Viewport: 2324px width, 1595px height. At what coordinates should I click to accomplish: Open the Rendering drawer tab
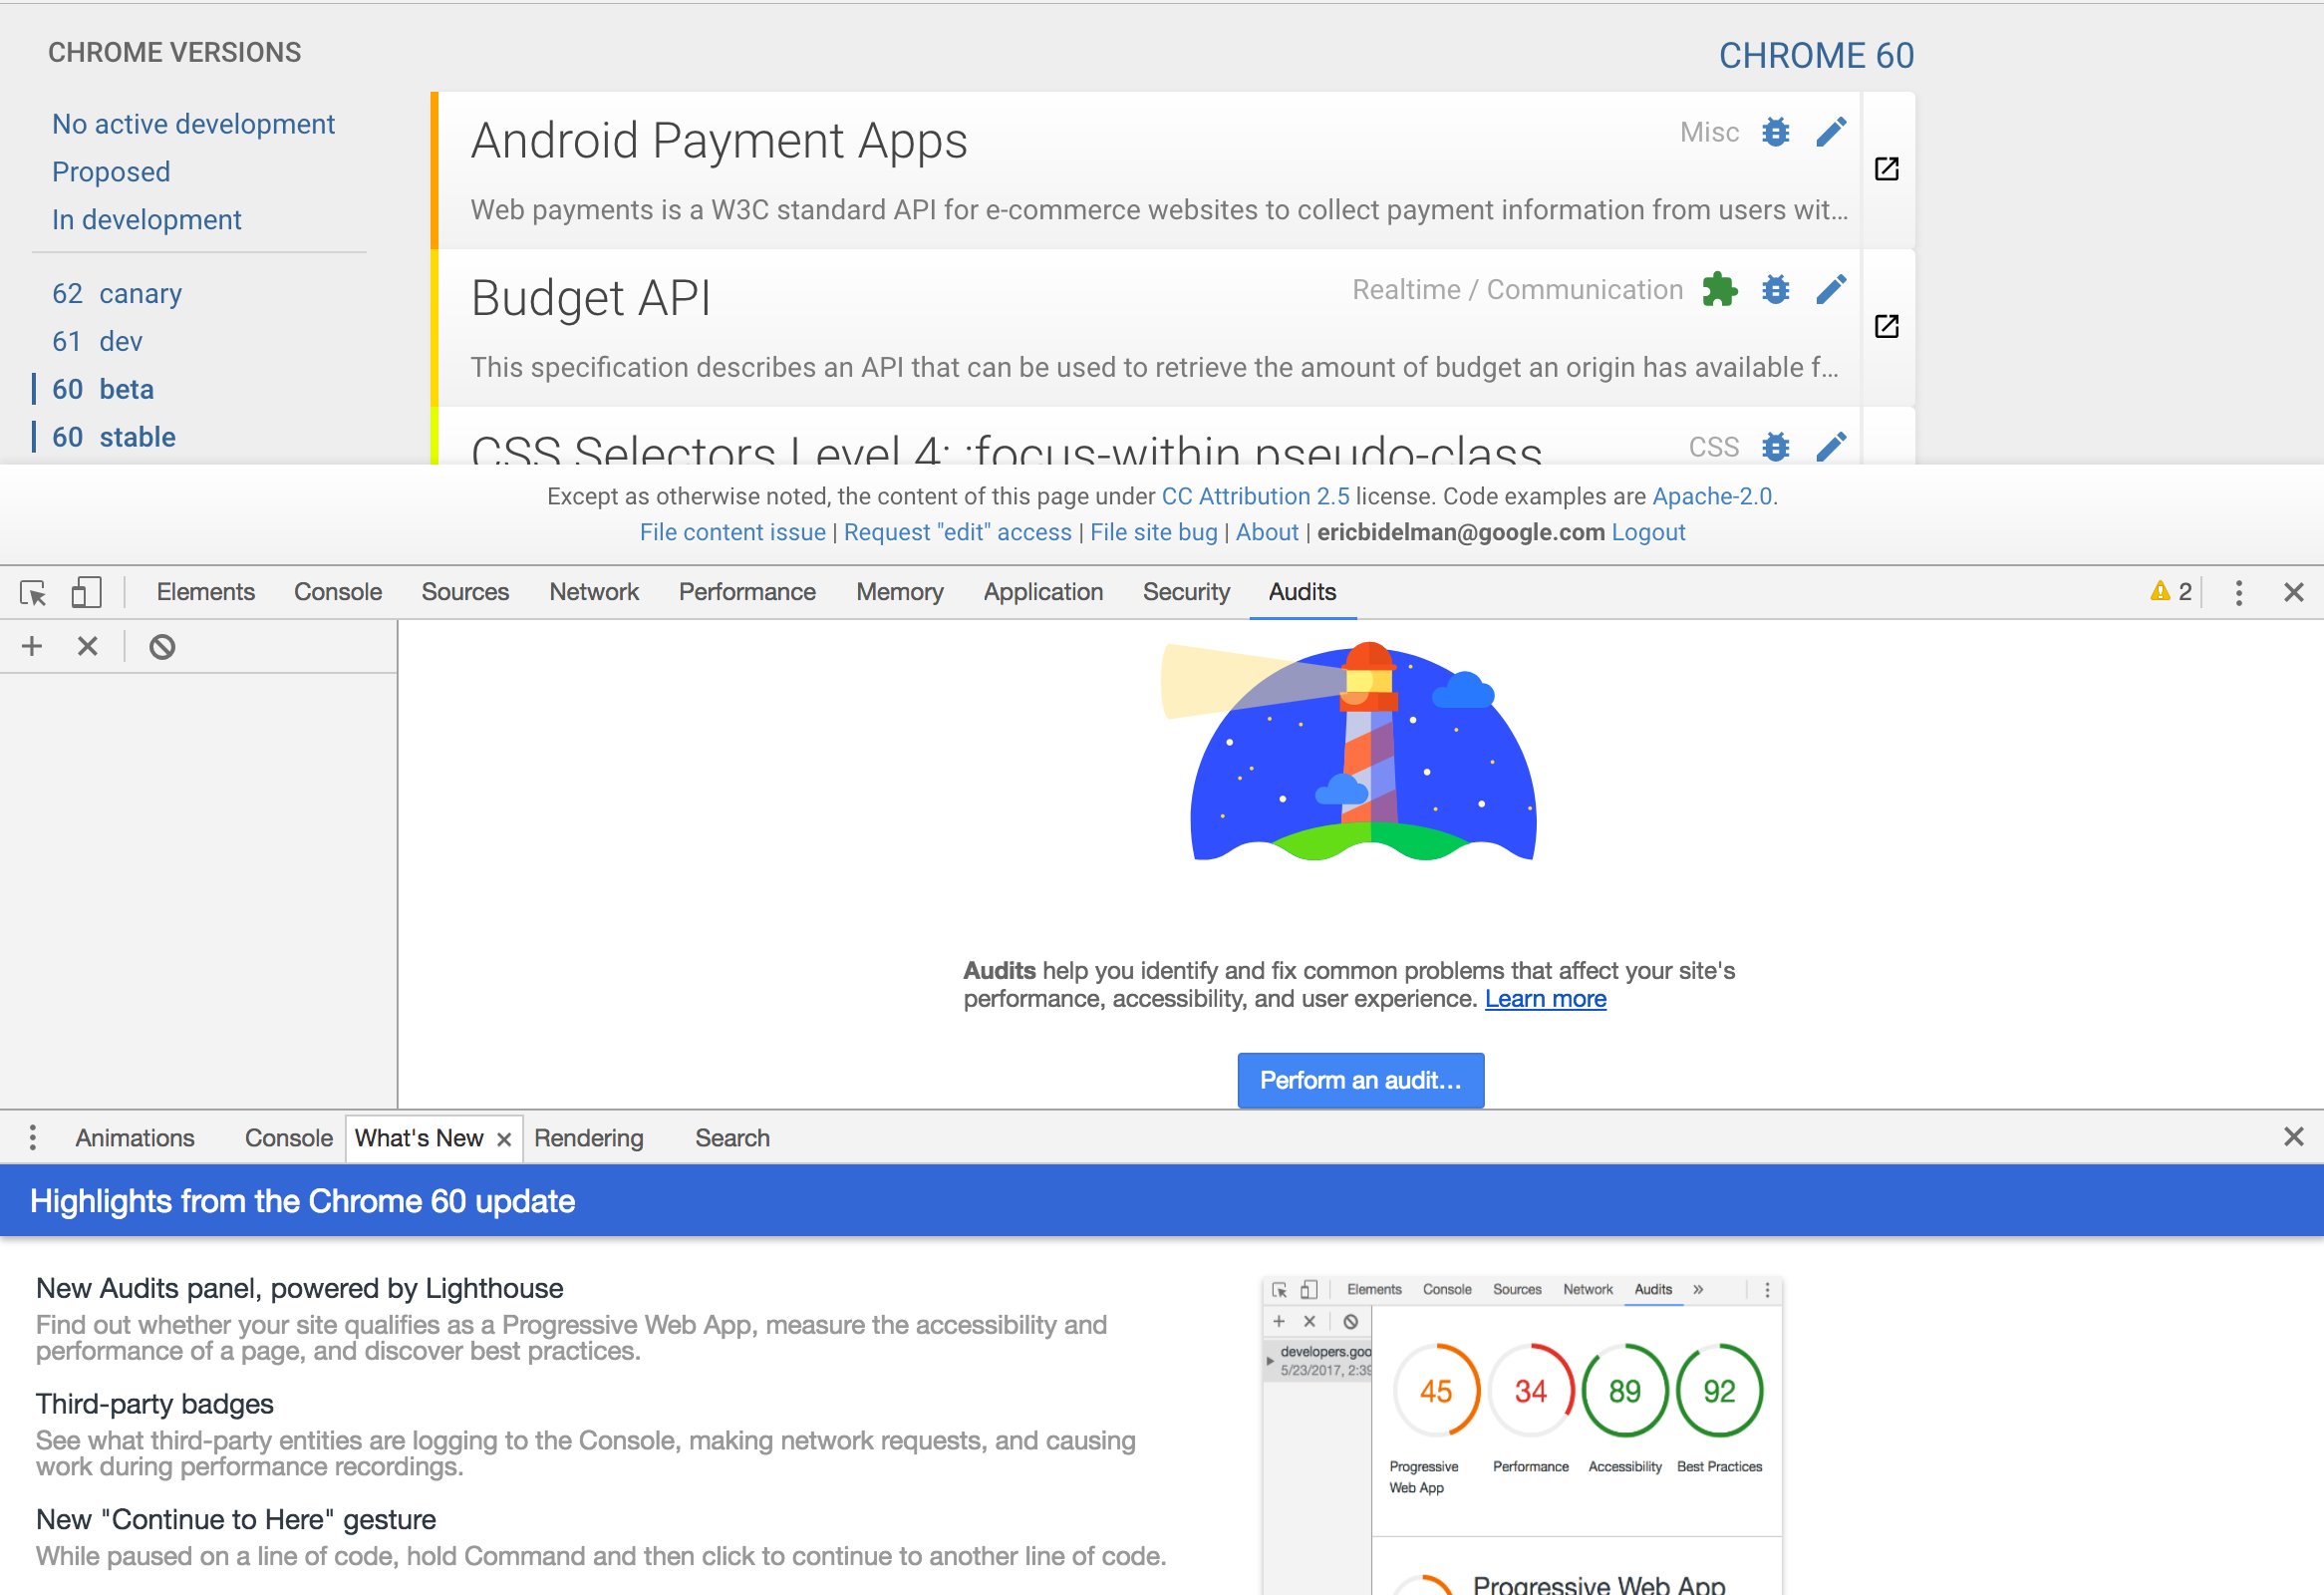point(589,1138)
